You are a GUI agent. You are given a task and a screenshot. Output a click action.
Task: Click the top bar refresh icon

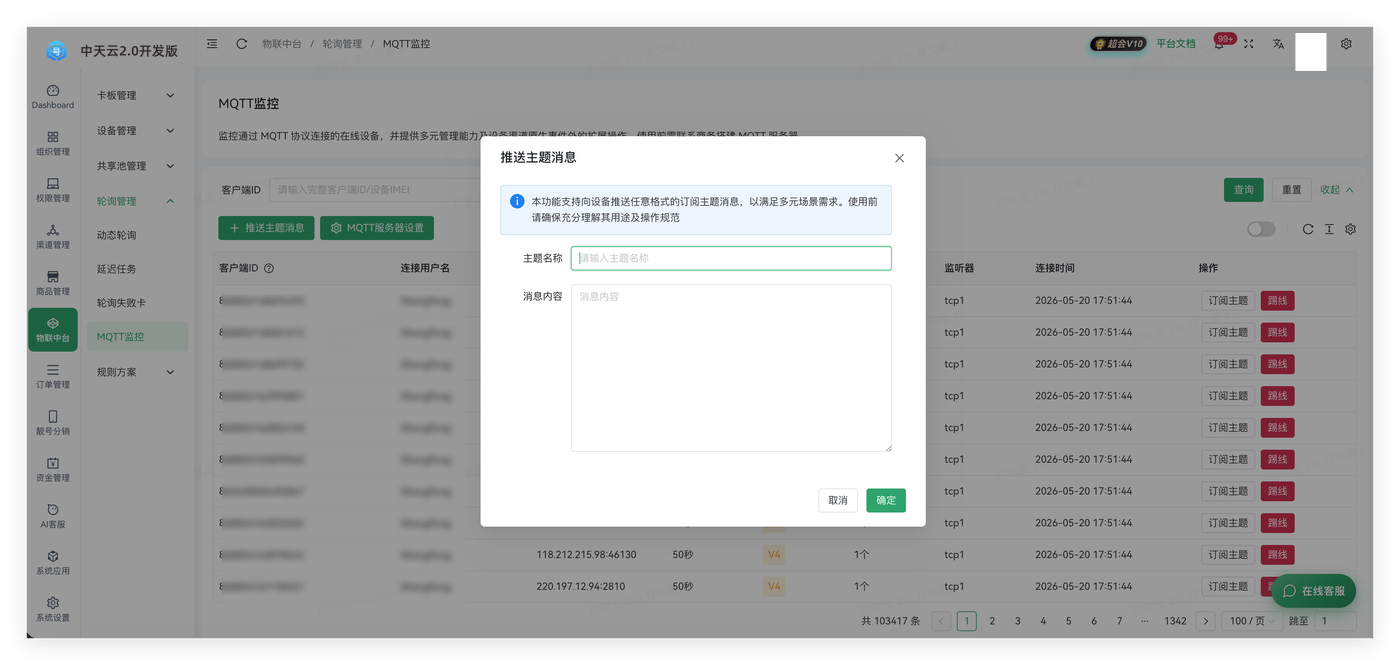[241, 44]
